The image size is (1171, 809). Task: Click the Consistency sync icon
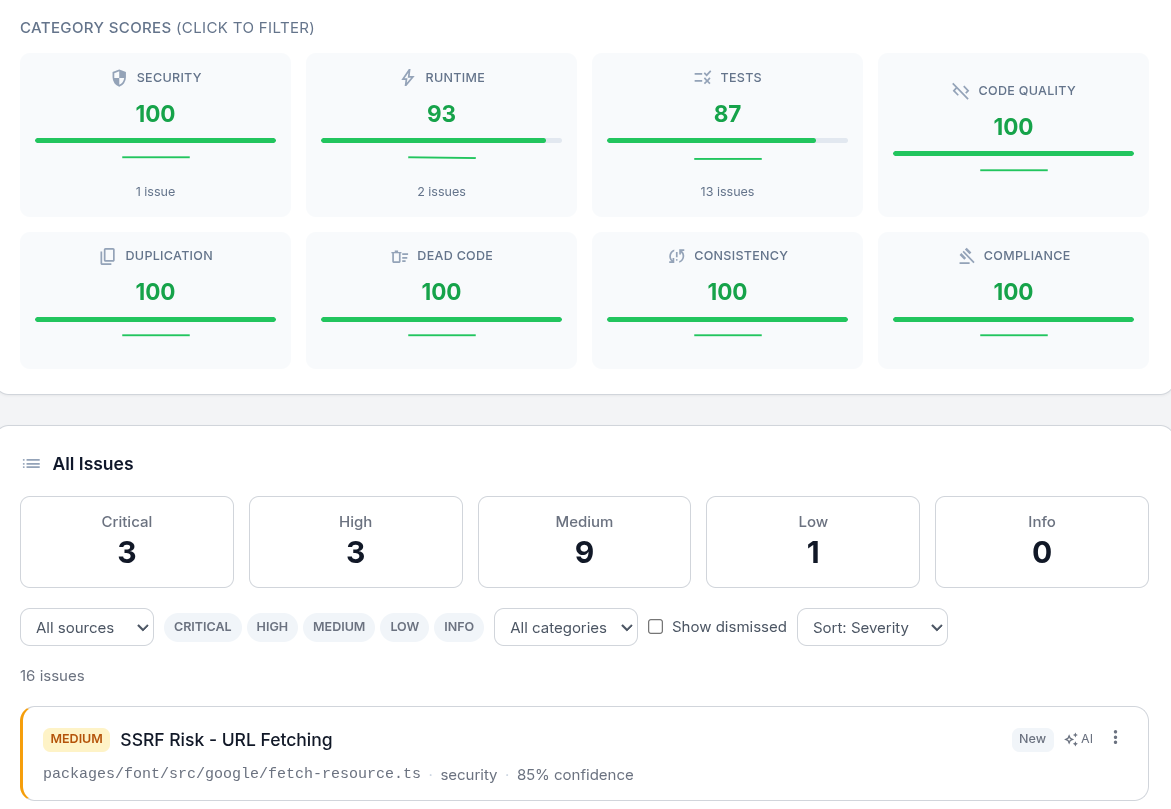(676, 256)
